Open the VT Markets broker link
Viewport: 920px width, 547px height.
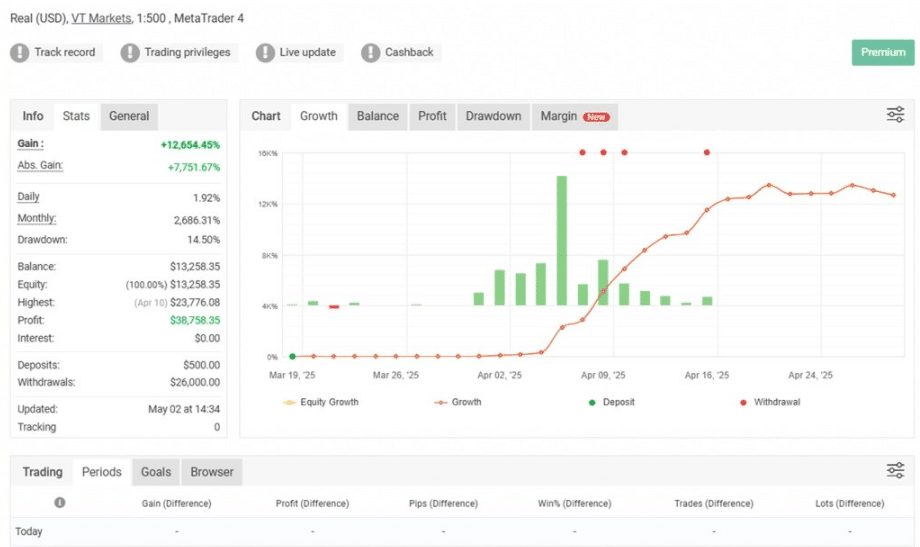101,18
